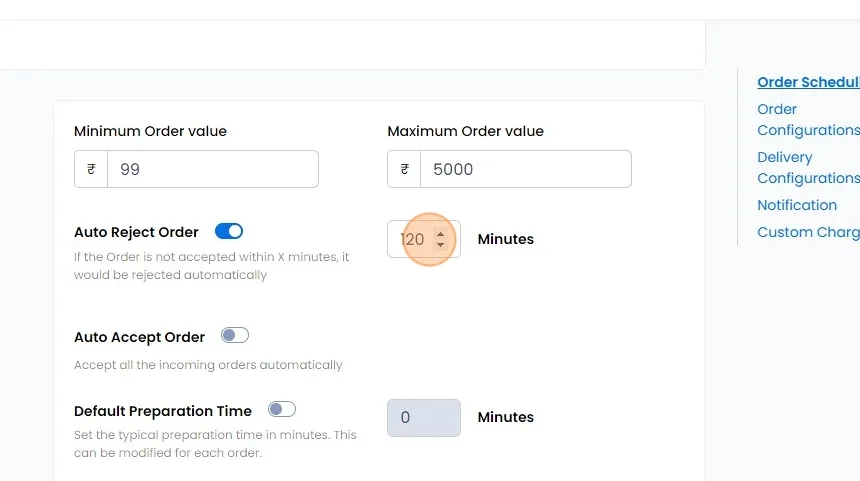Increase Auto Reject minutes with up arrow

[x=440, y=234]
